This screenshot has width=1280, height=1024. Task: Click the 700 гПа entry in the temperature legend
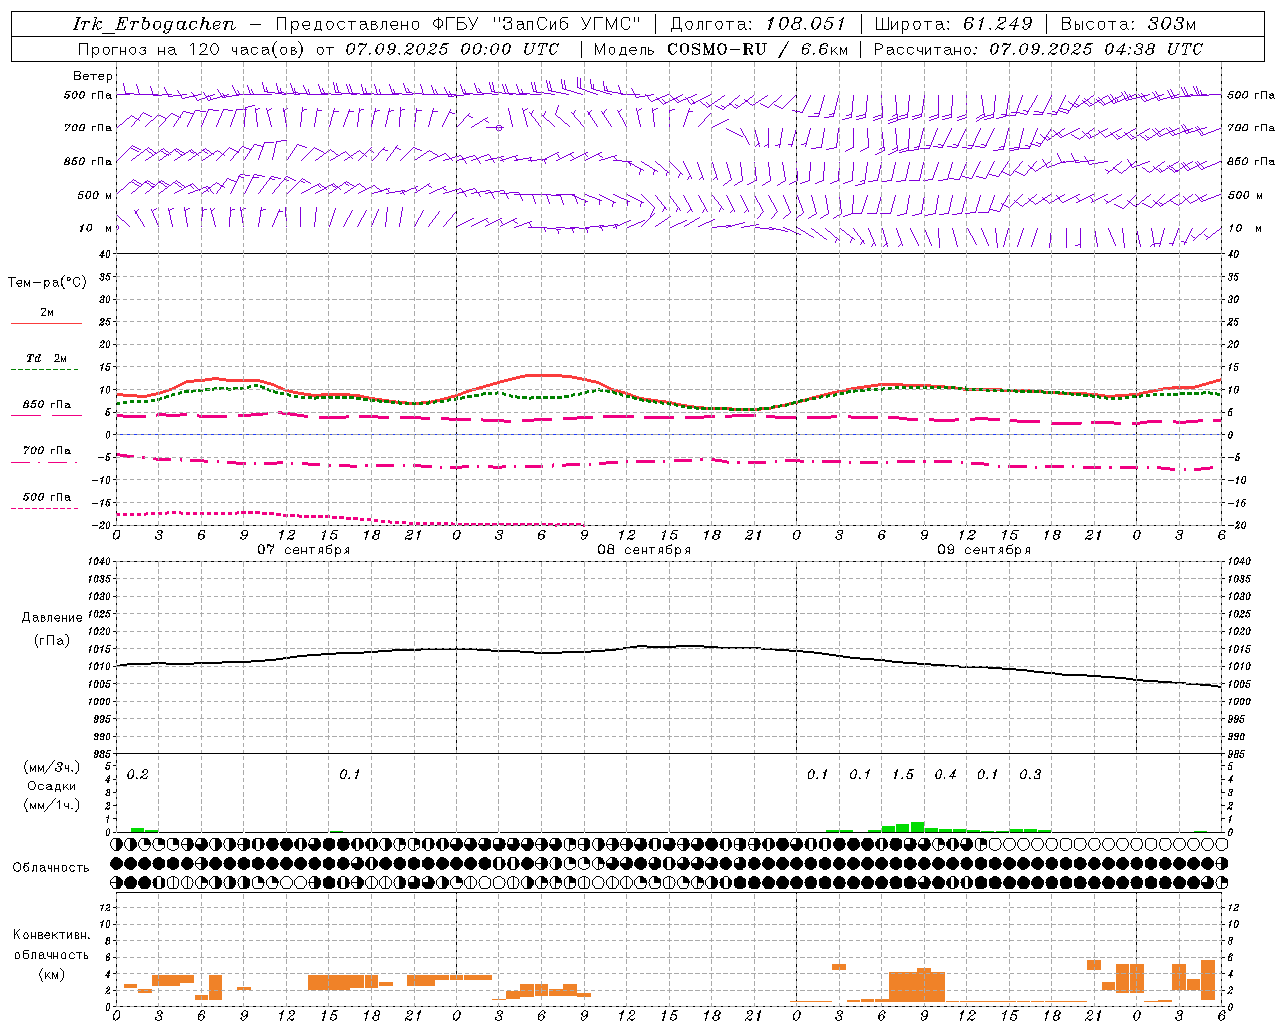pos(46,451)
